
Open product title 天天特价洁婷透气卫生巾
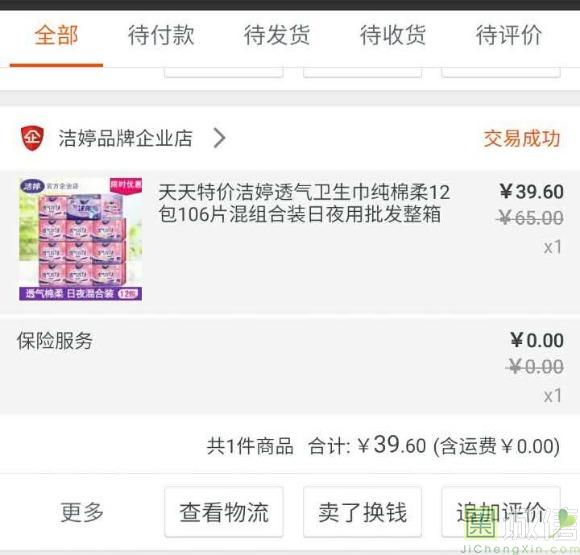click(x=304, y=203)
